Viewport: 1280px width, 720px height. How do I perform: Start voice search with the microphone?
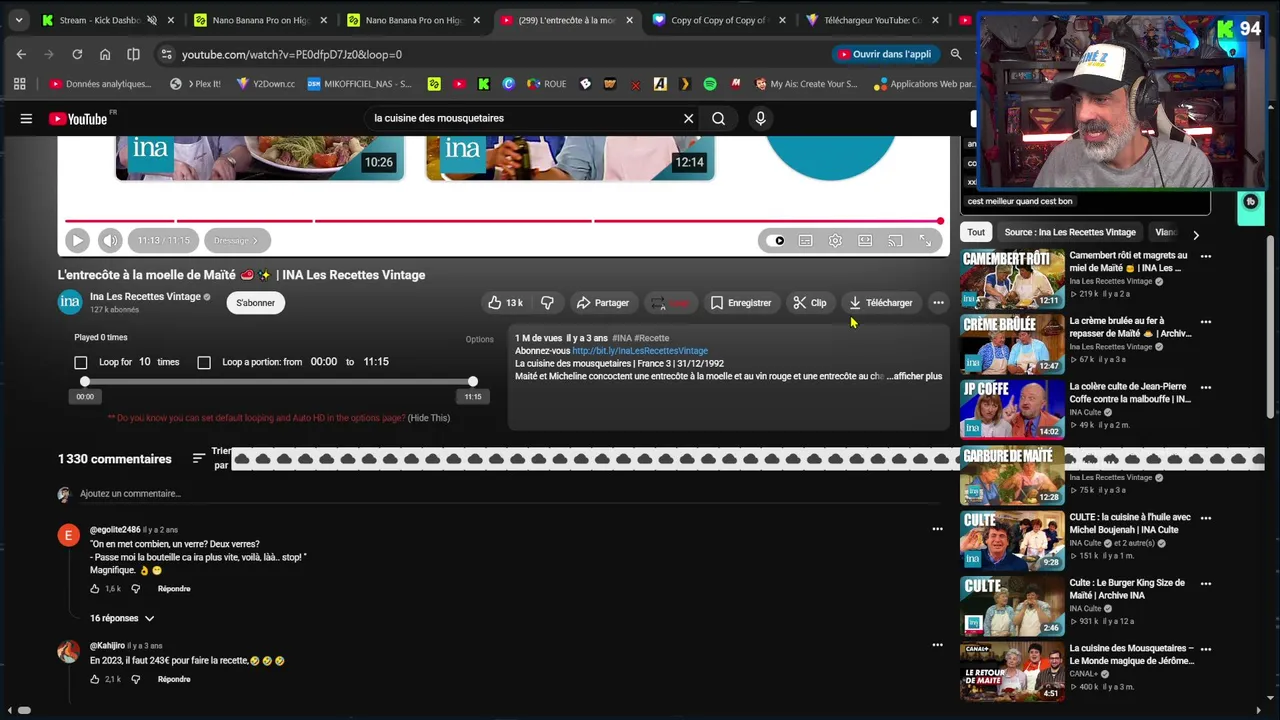760,118
